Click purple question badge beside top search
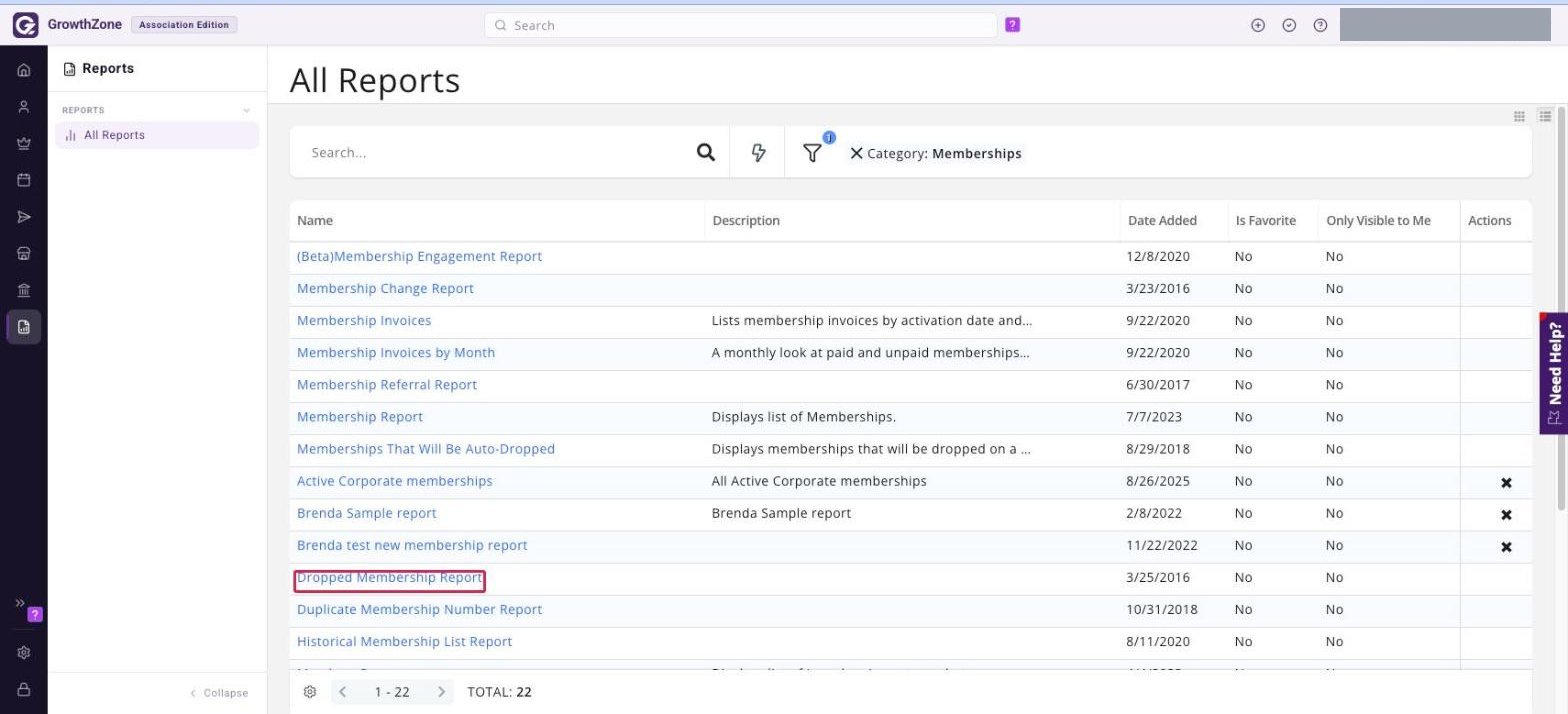 pos(1012,25)
